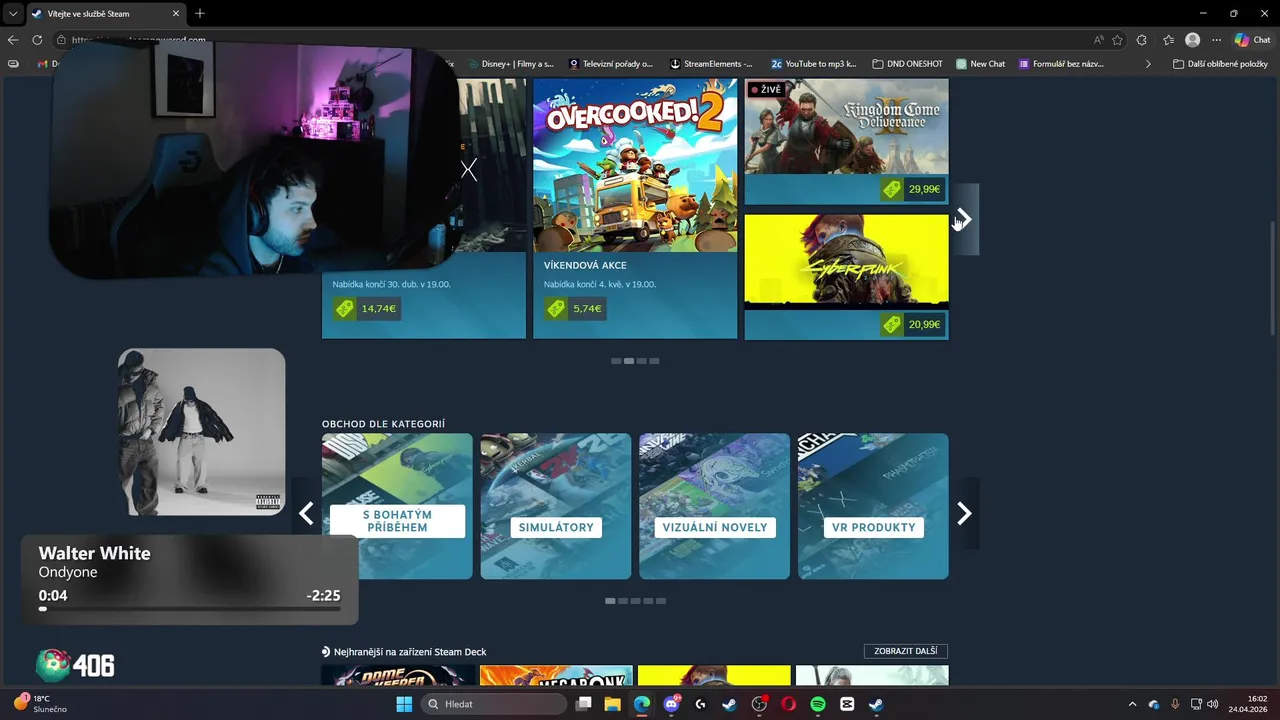Screen dimensions: 1280x720
Task: Open Task View in the taskbar
Action: coord(584,704)
